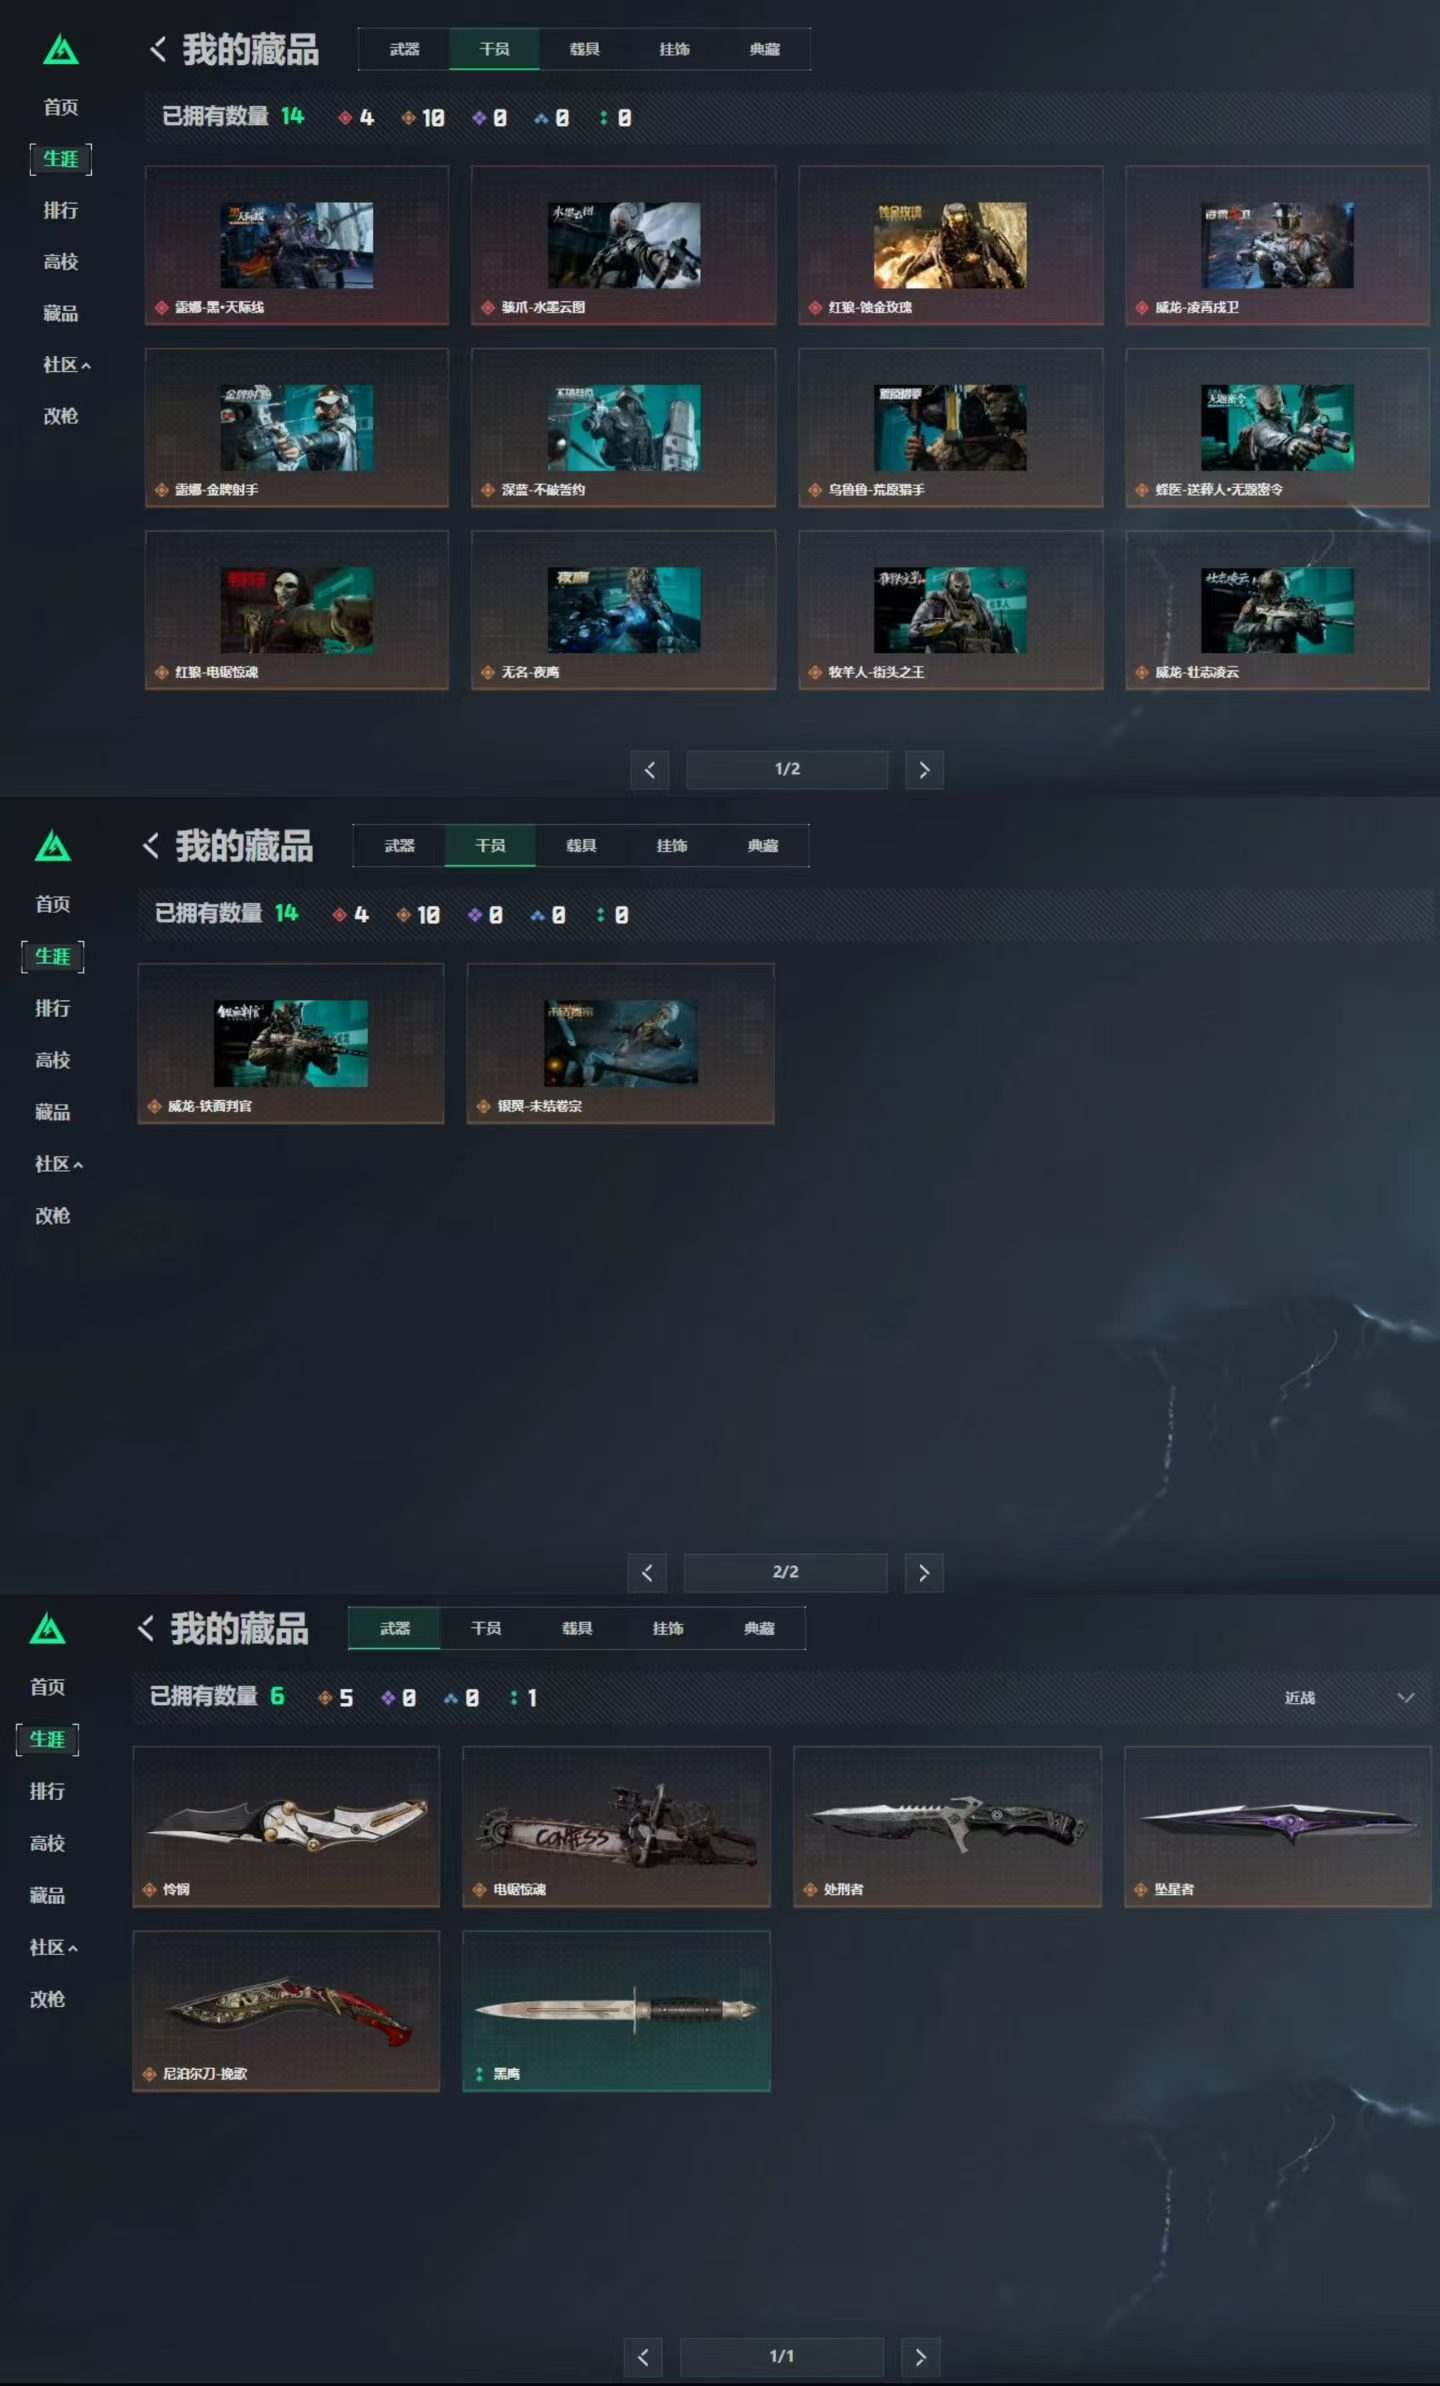
Task: Open the 坠星者 blade card
Action: [x=1277, y=1826]
